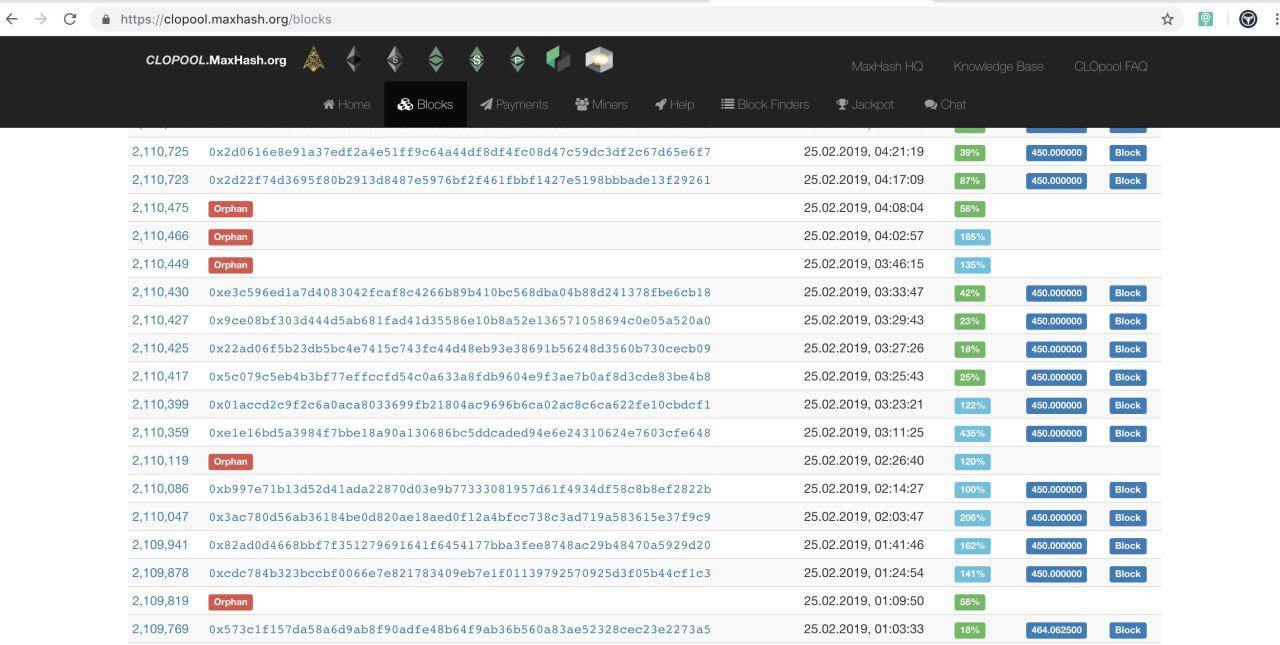
Task: Click the yellow pyramid coin icon
Action: point(313,60)
